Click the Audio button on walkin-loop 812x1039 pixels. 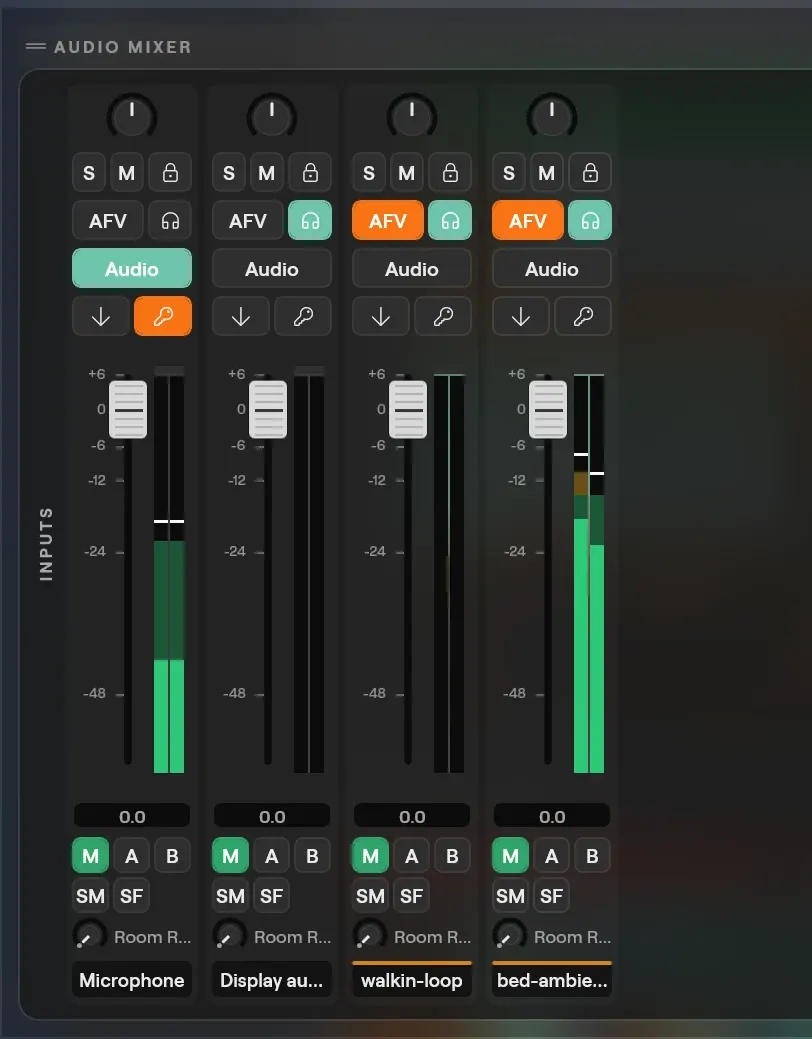(412, 268)
